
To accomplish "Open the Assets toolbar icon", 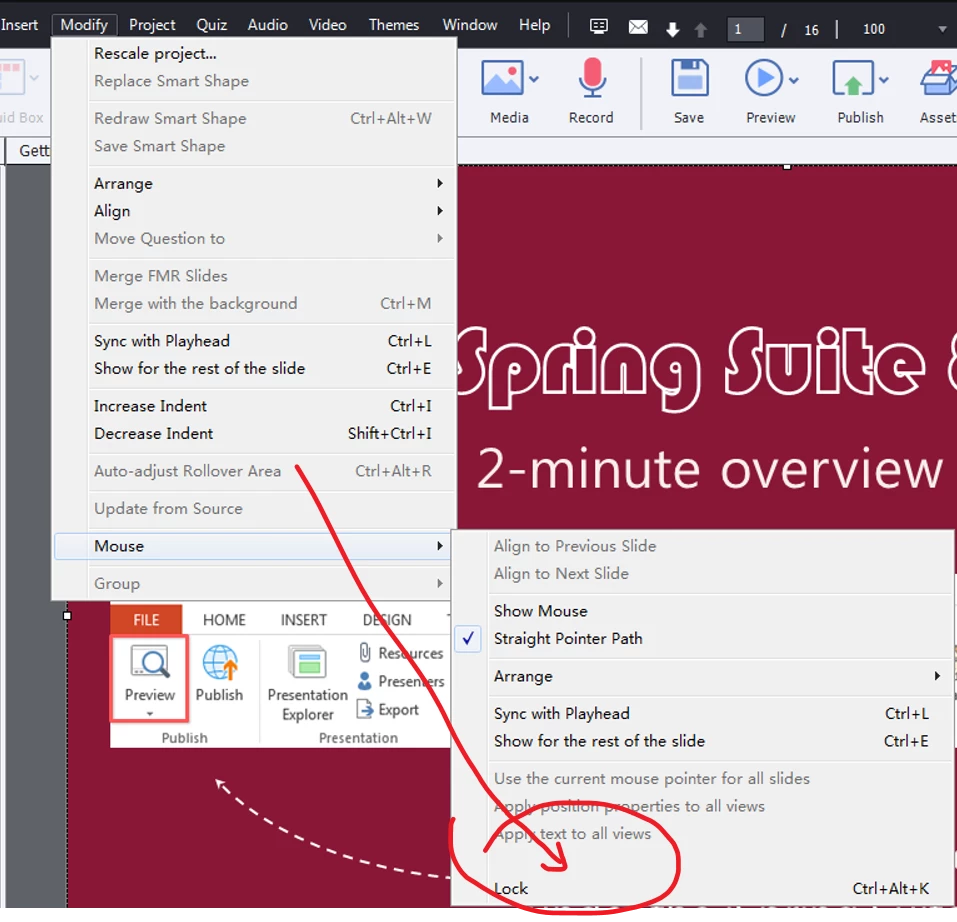I will tap(940, 78).
